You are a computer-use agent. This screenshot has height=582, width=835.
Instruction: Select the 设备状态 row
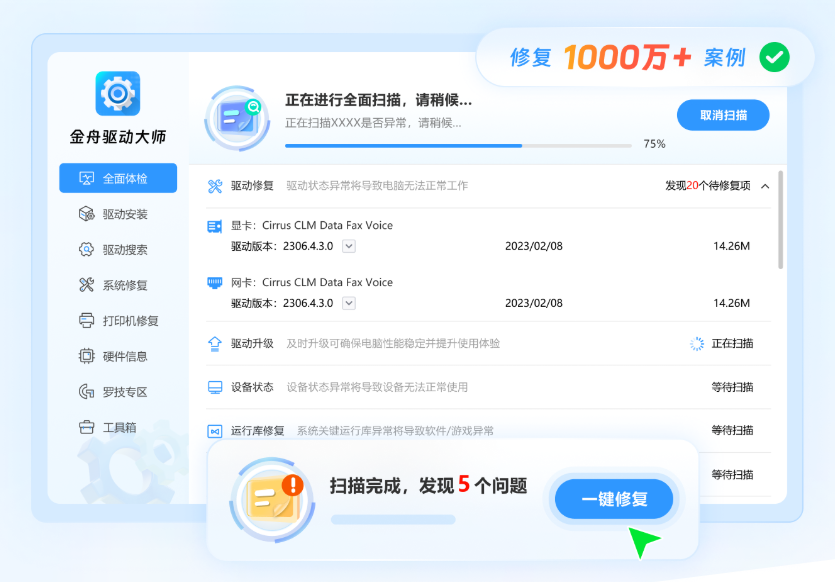(488, 387)
